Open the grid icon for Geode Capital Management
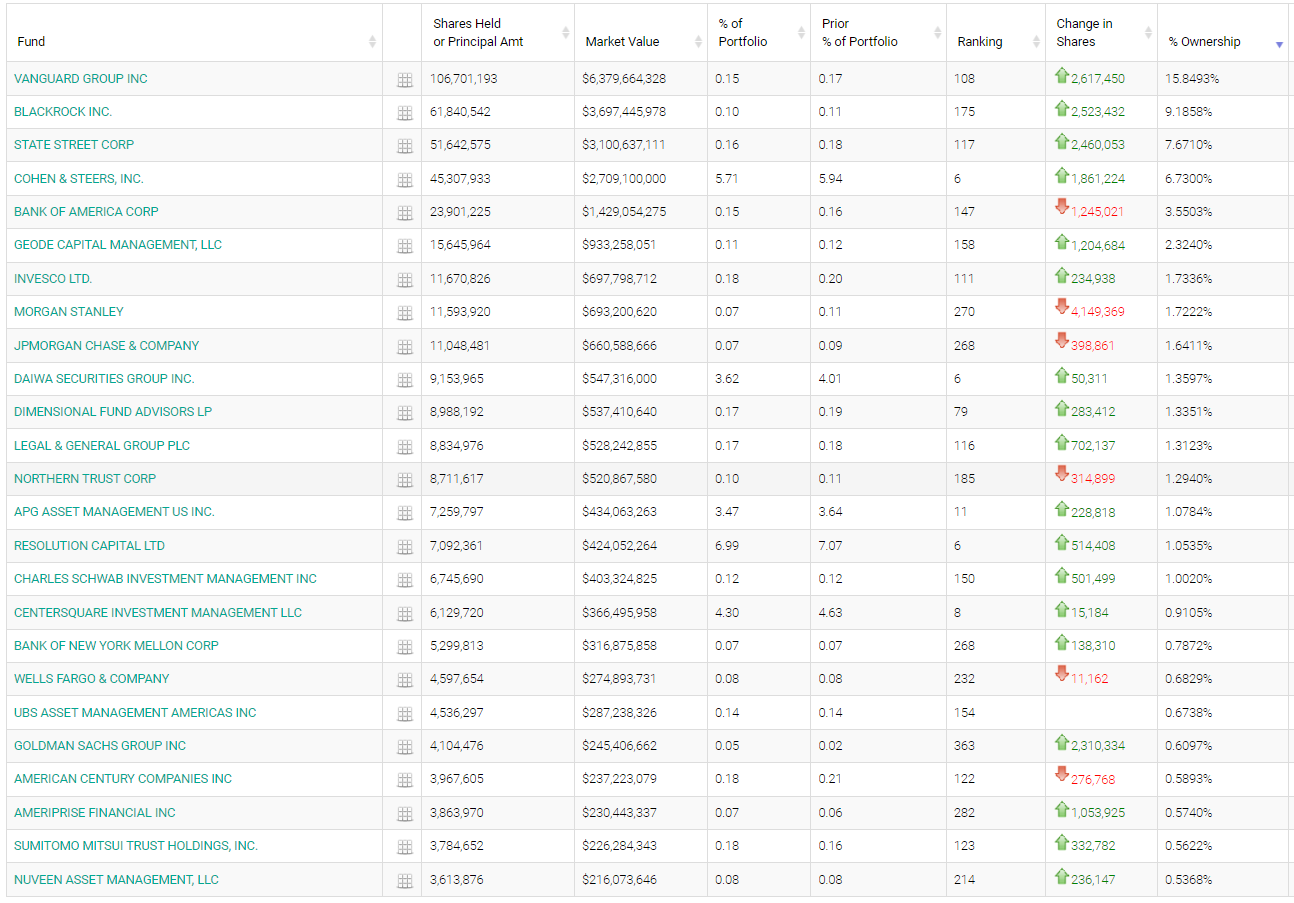1294x903 pixels. click(405, 246)
